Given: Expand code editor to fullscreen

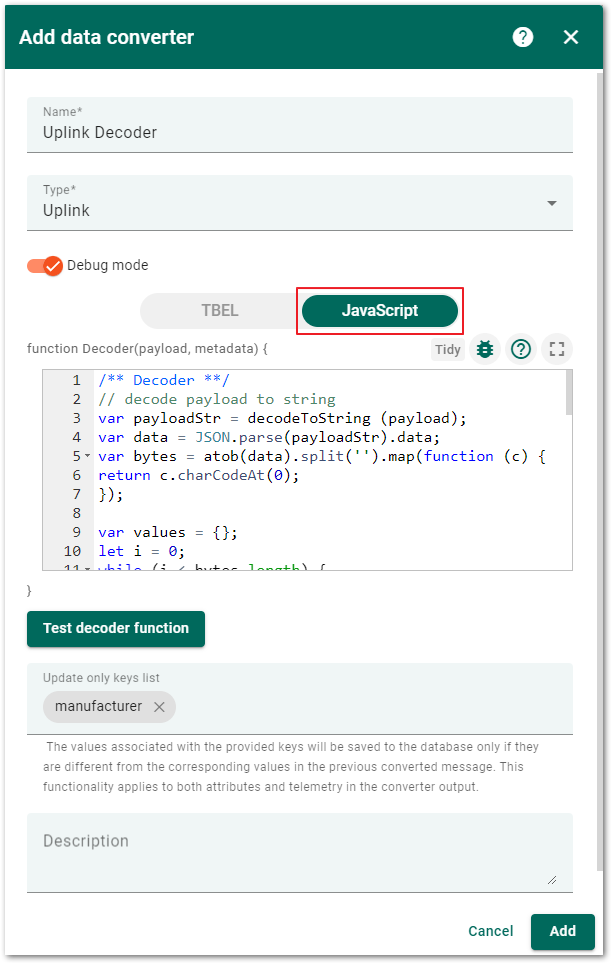Looking at the screenshot, I should 557,349.
